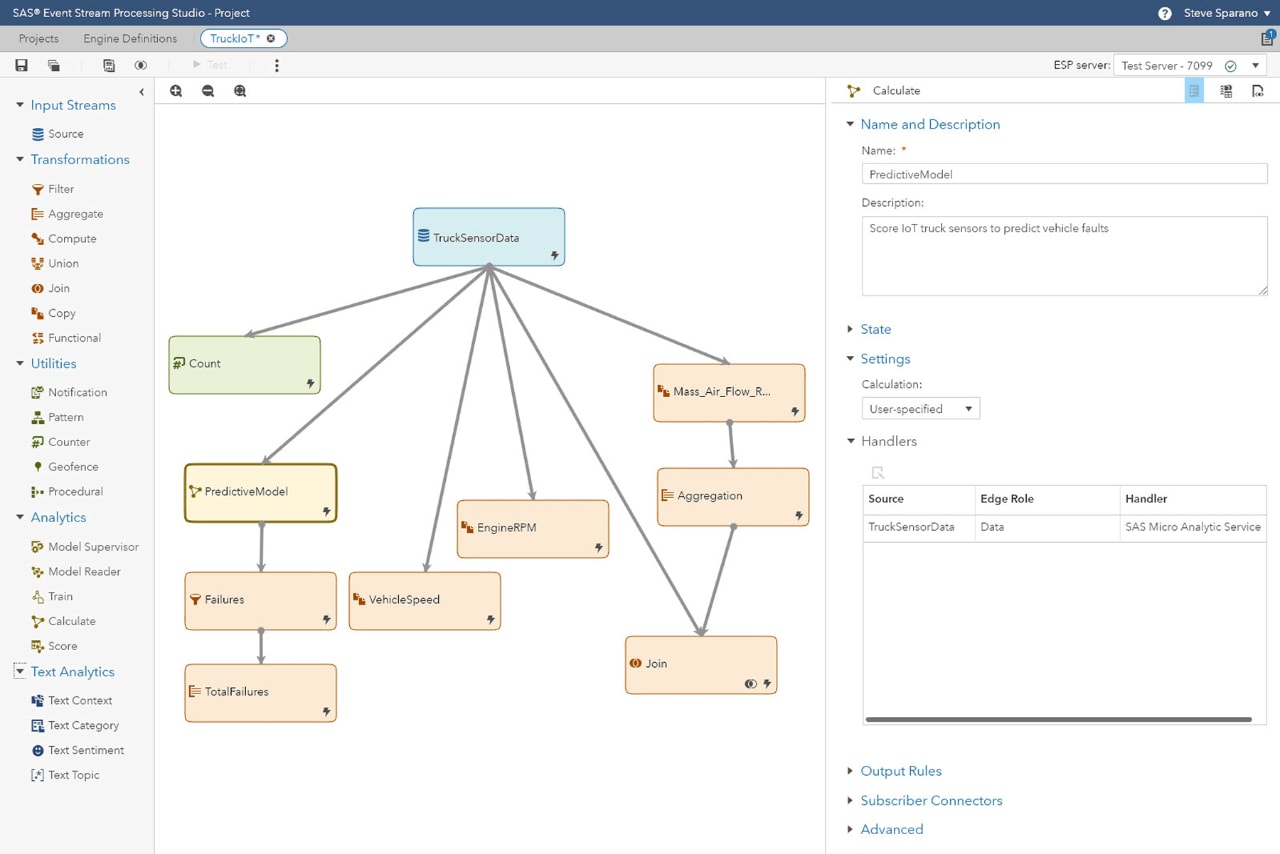Select the TruckSensorData source node

click(x=489, y=237)
